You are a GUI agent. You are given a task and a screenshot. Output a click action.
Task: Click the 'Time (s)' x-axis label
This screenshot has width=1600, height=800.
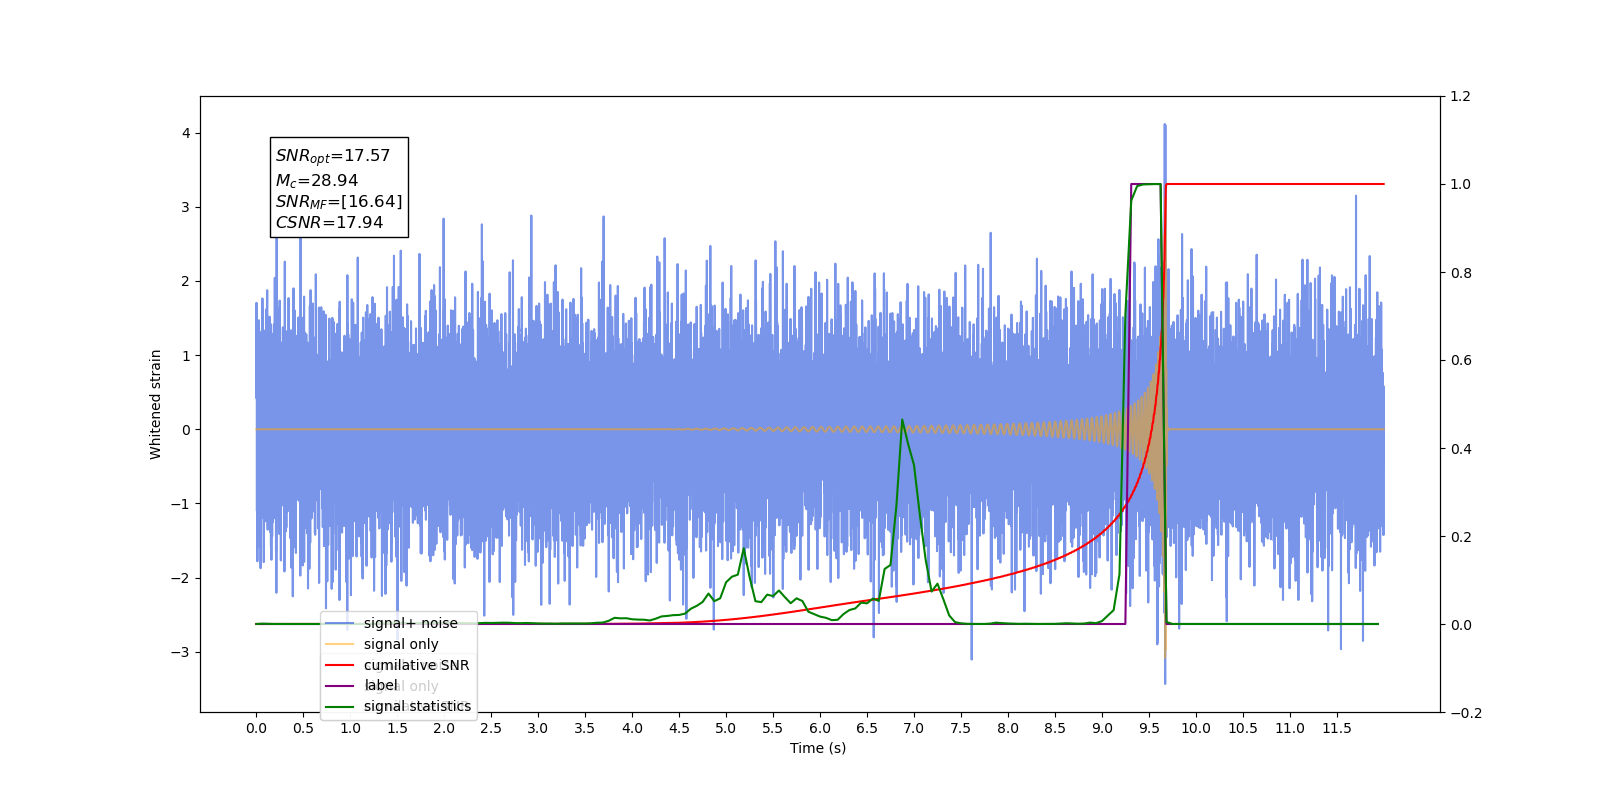point(818,748)
